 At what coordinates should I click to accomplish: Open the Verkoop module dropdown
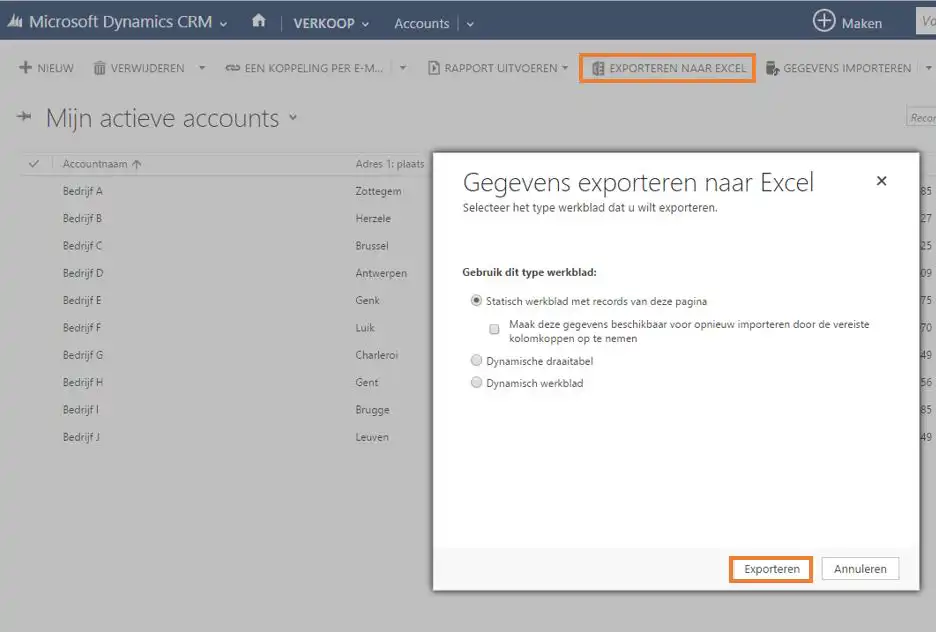point(331,23)
